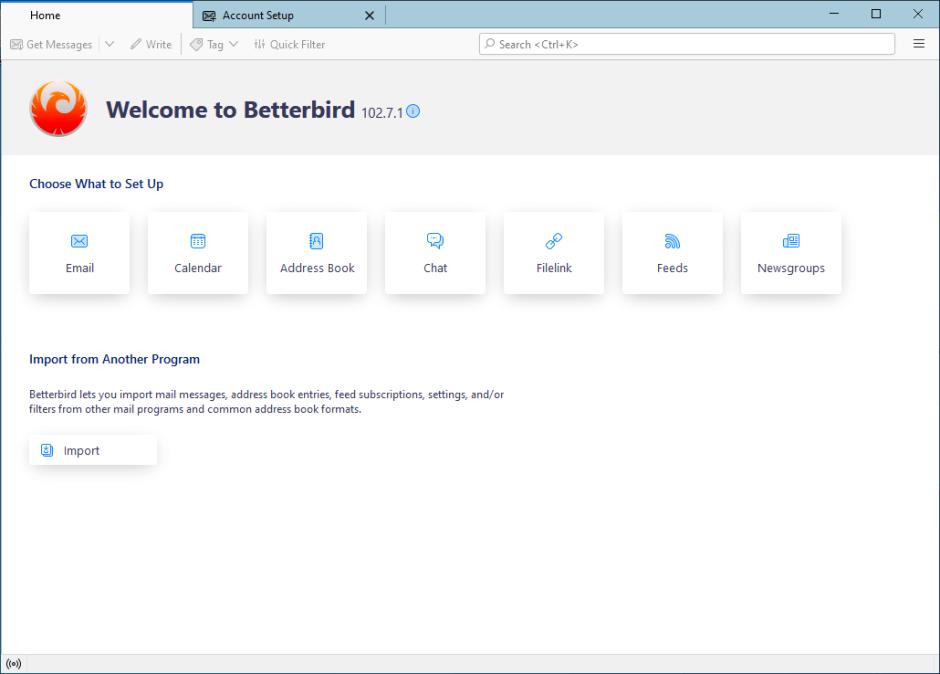Focus the Search Ctrl+K field

click(x=687, y=44)
